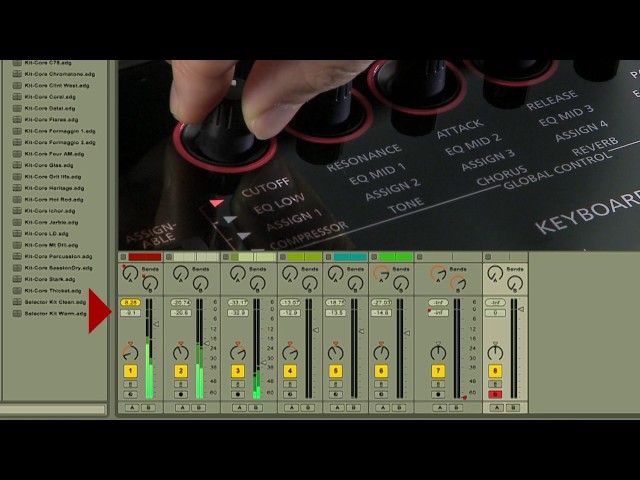Reset the yellow peak level display on track 1

click(131, 302)
